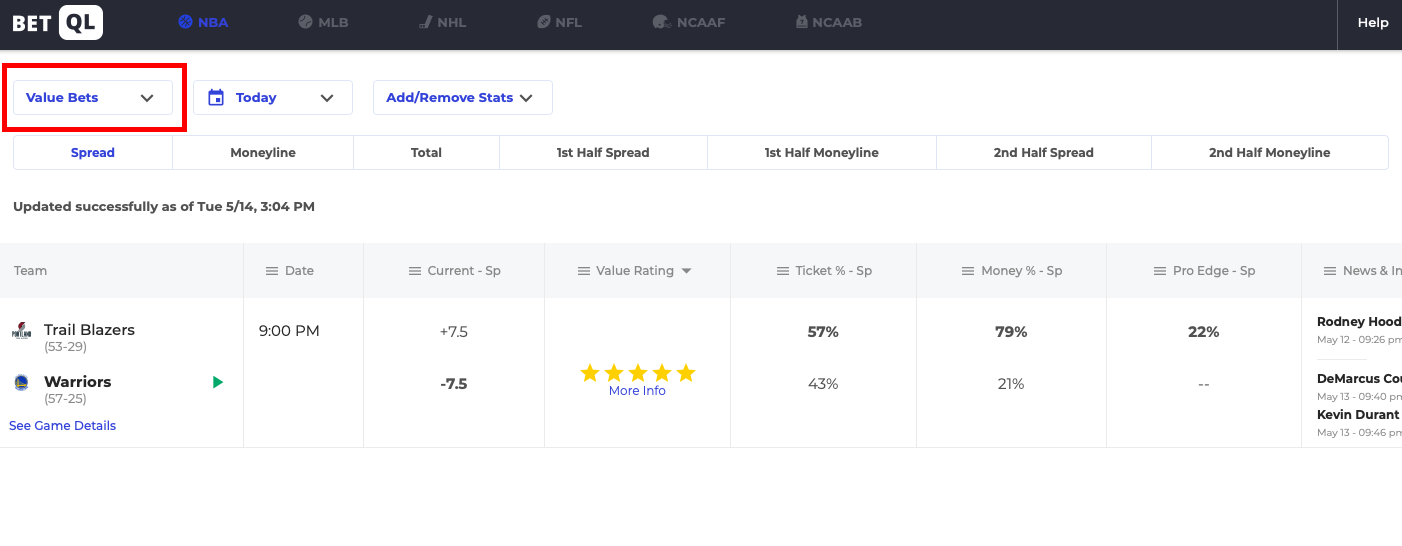Click the -7.5 spread value
This screenshot has width=1402, height=546.
tap(454, 384)
